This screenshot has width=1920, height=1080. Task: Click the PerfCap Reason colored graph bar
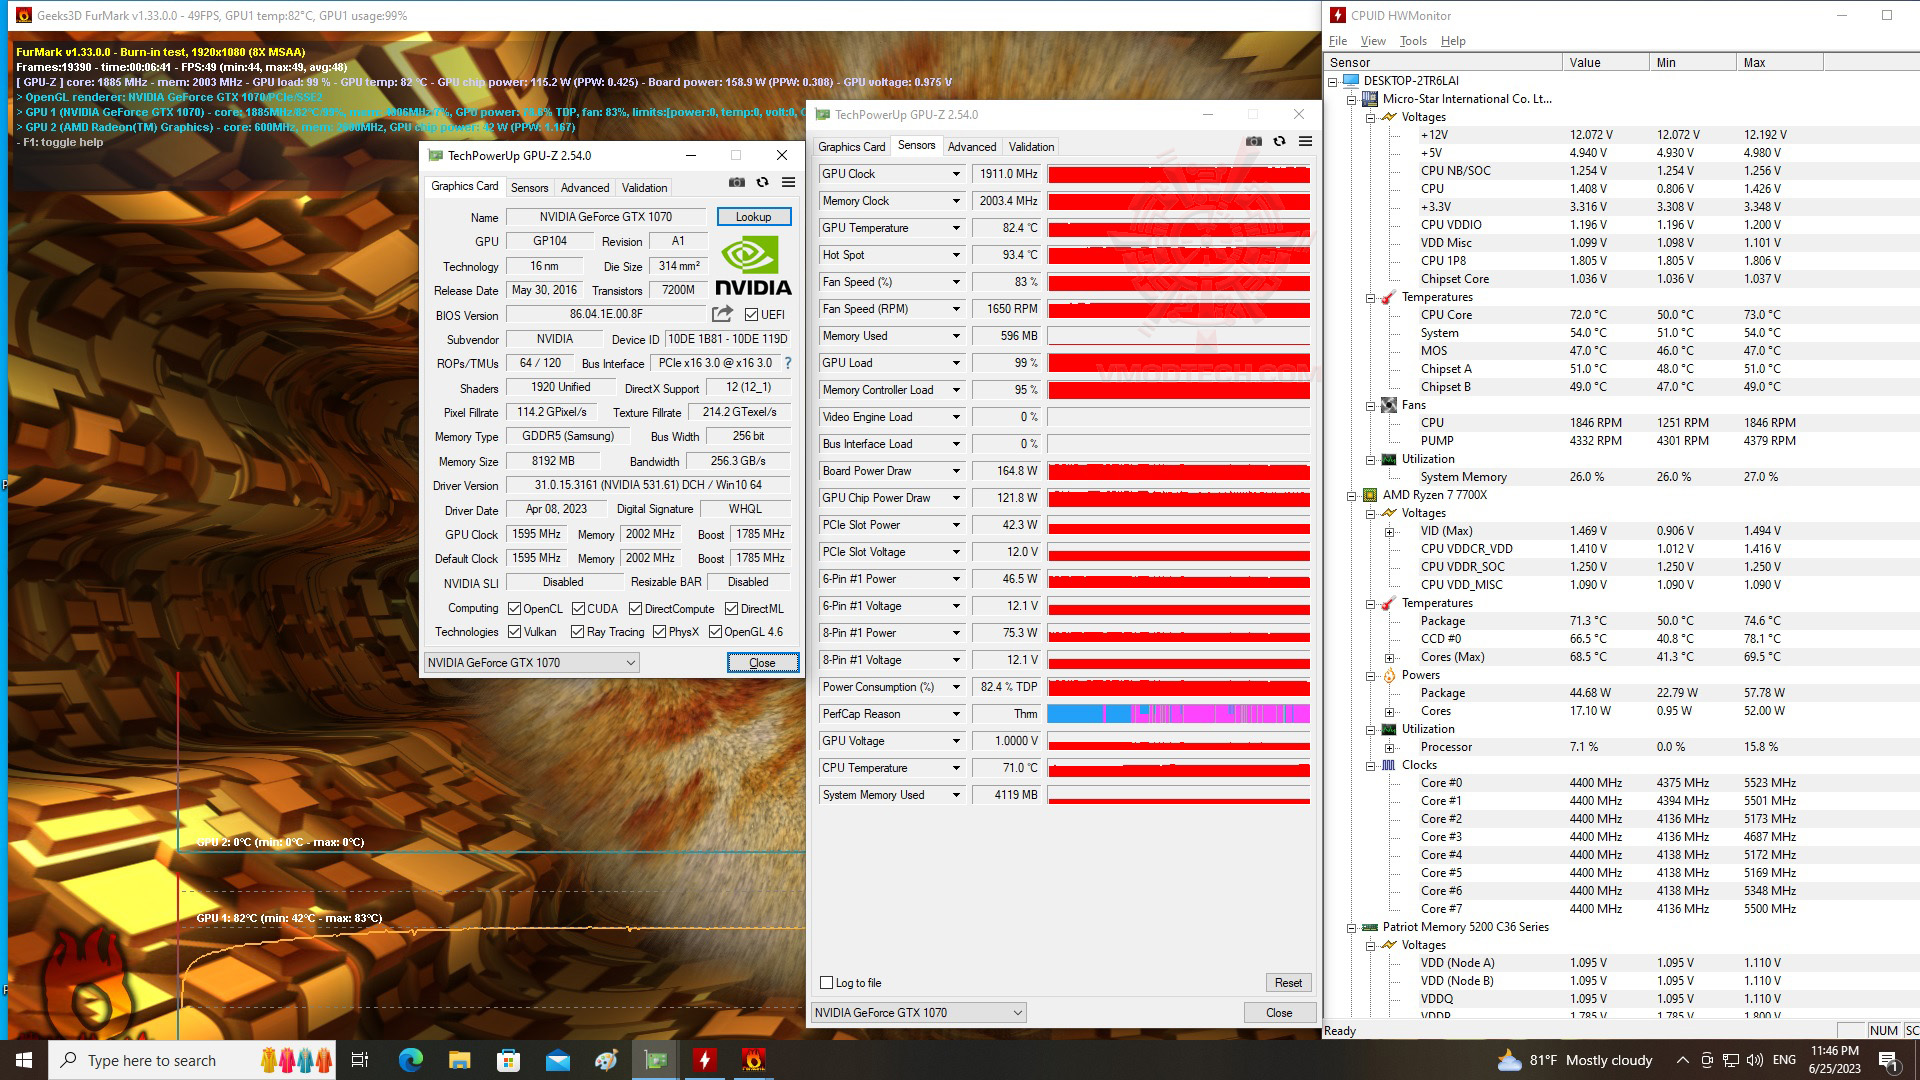[x=1178, y=714]
